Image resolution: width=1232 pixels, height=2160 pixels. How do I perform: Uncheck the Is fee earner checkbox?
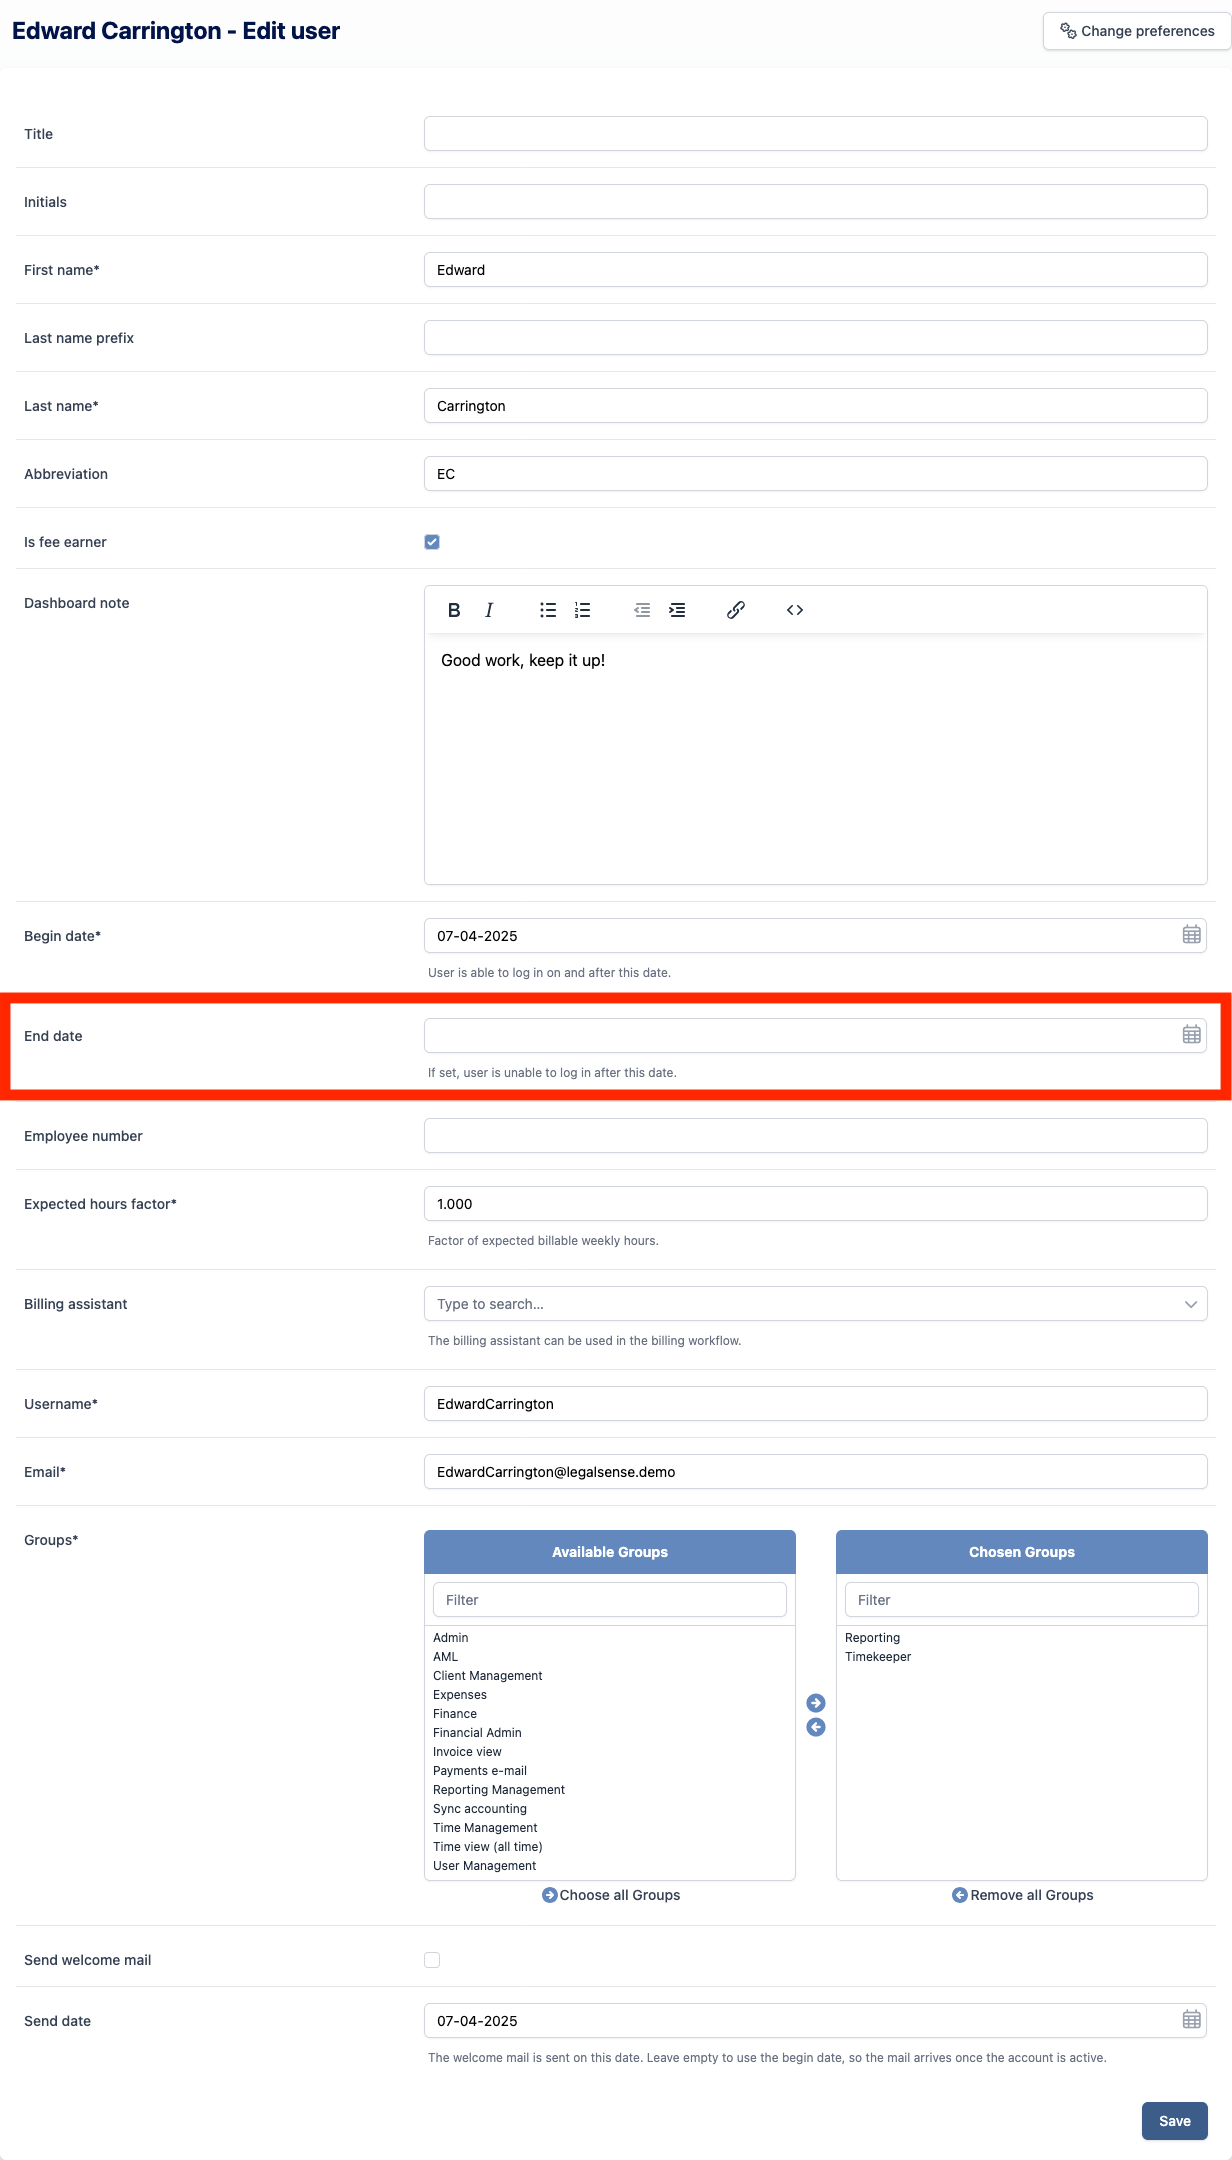[432, 542]
